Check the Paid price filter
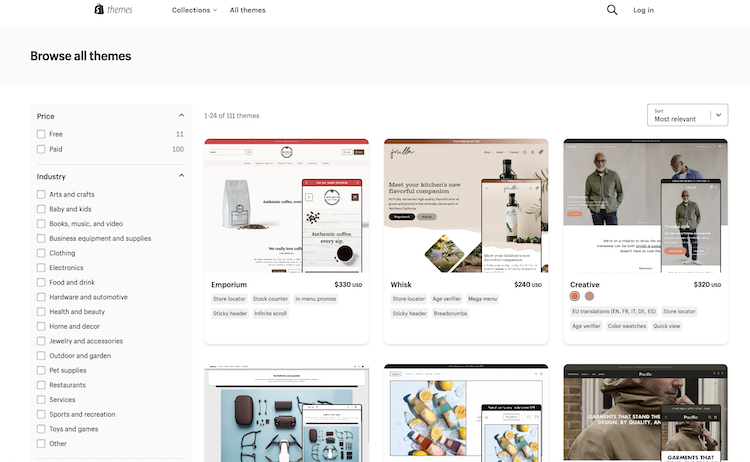The image size is (750, 462). [41, 149]
